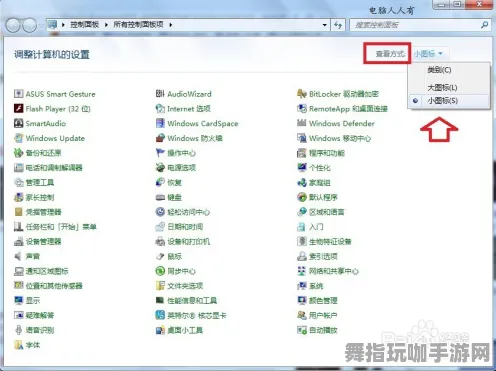Image resolution: width=496 pixels, height=371 pixels.
Task: Open the 日期和时间 link
Action: pos(185,227)
